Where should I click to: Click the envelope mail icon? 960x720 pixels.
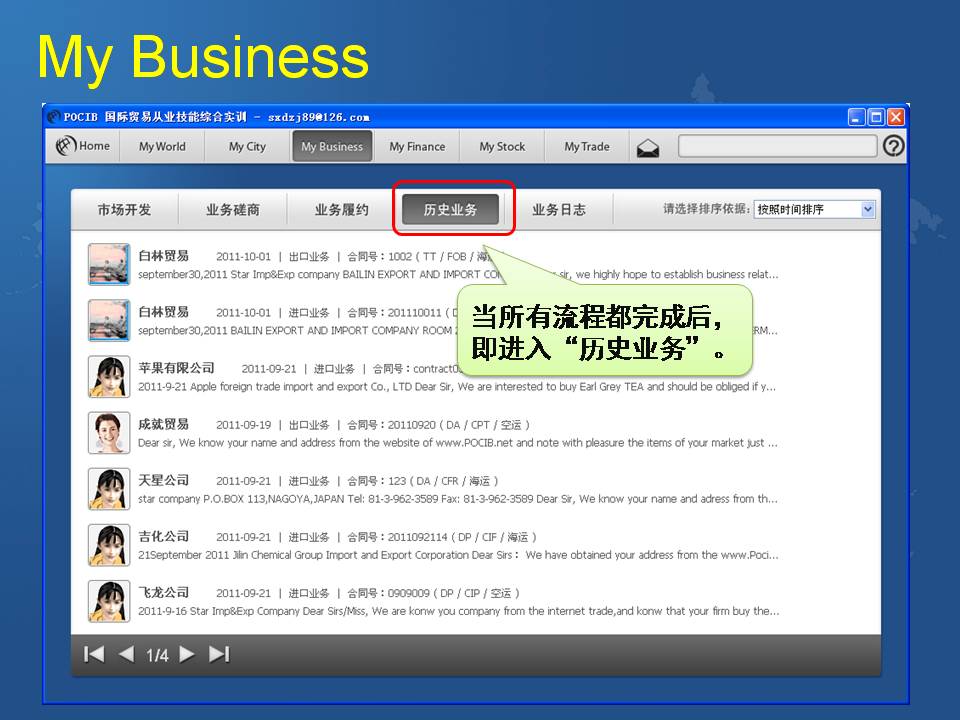click(x=648, y=148)
